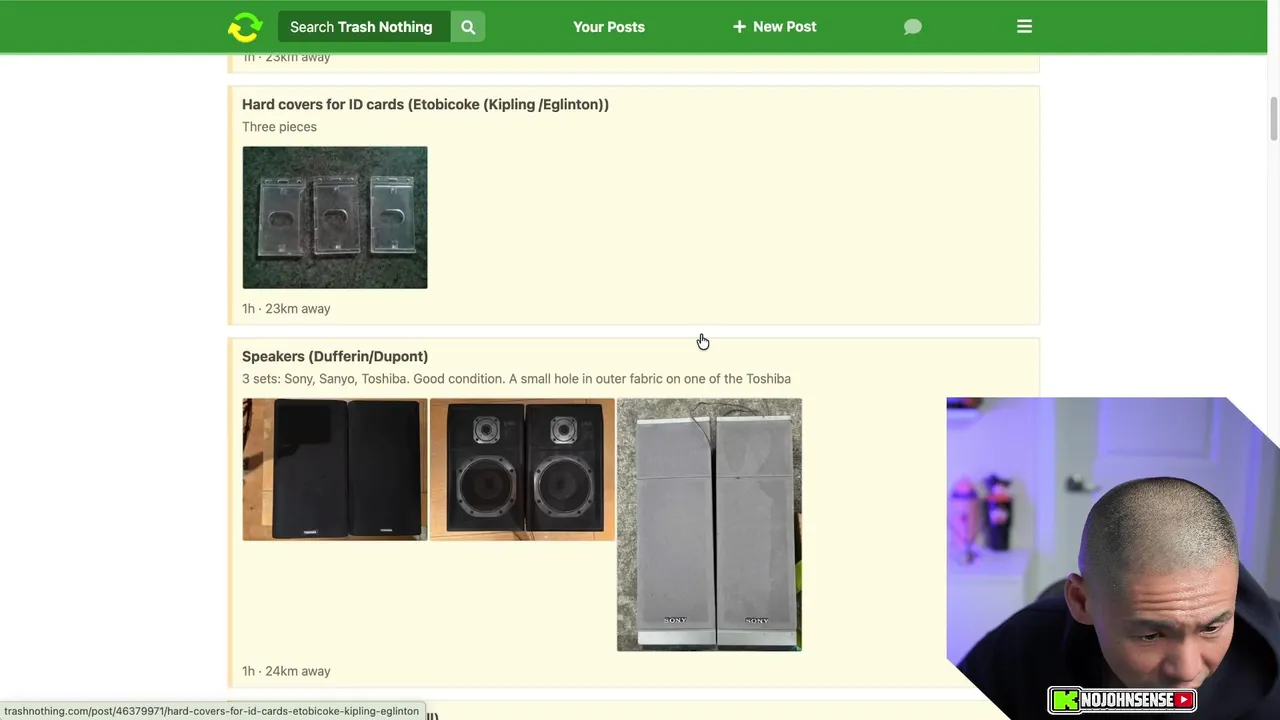This screenshot has height=720, width=1280.
Task: Open the messages chat bubble icon
Action: tap(913, 27)
